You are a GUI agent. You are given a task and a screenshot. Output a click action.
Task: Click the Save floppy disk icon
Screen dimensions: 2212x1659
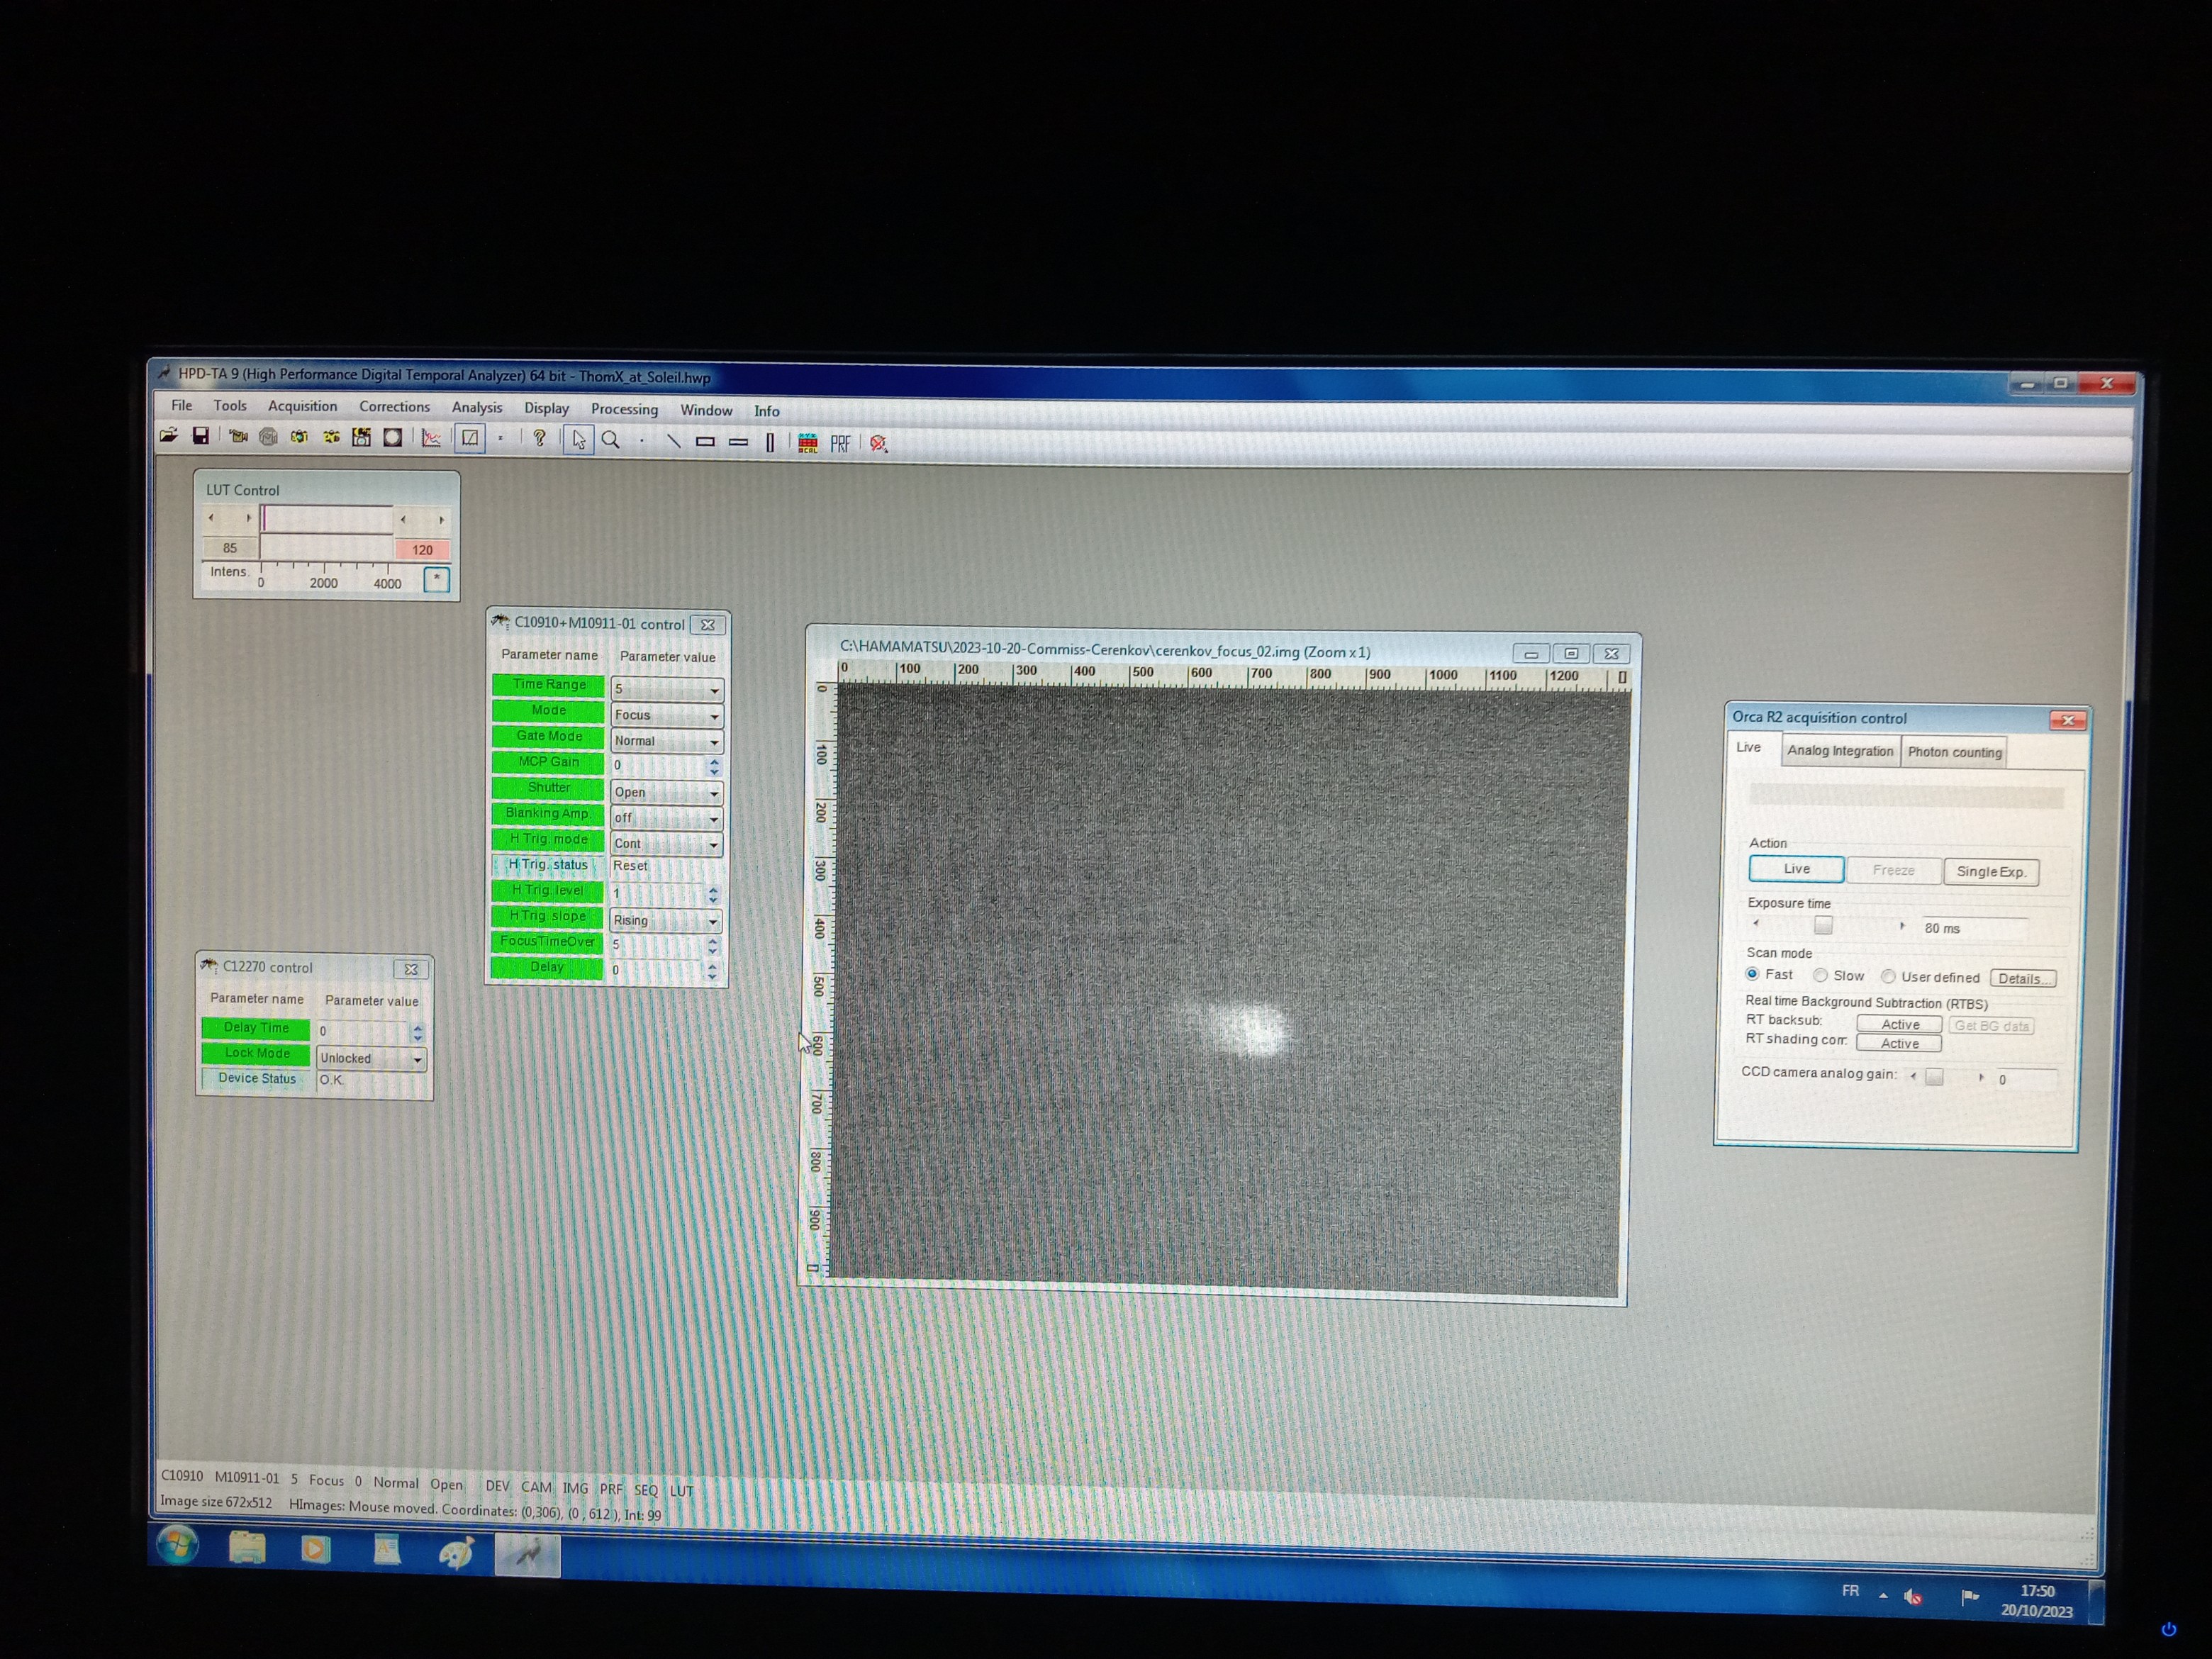[x=201, y=435]
